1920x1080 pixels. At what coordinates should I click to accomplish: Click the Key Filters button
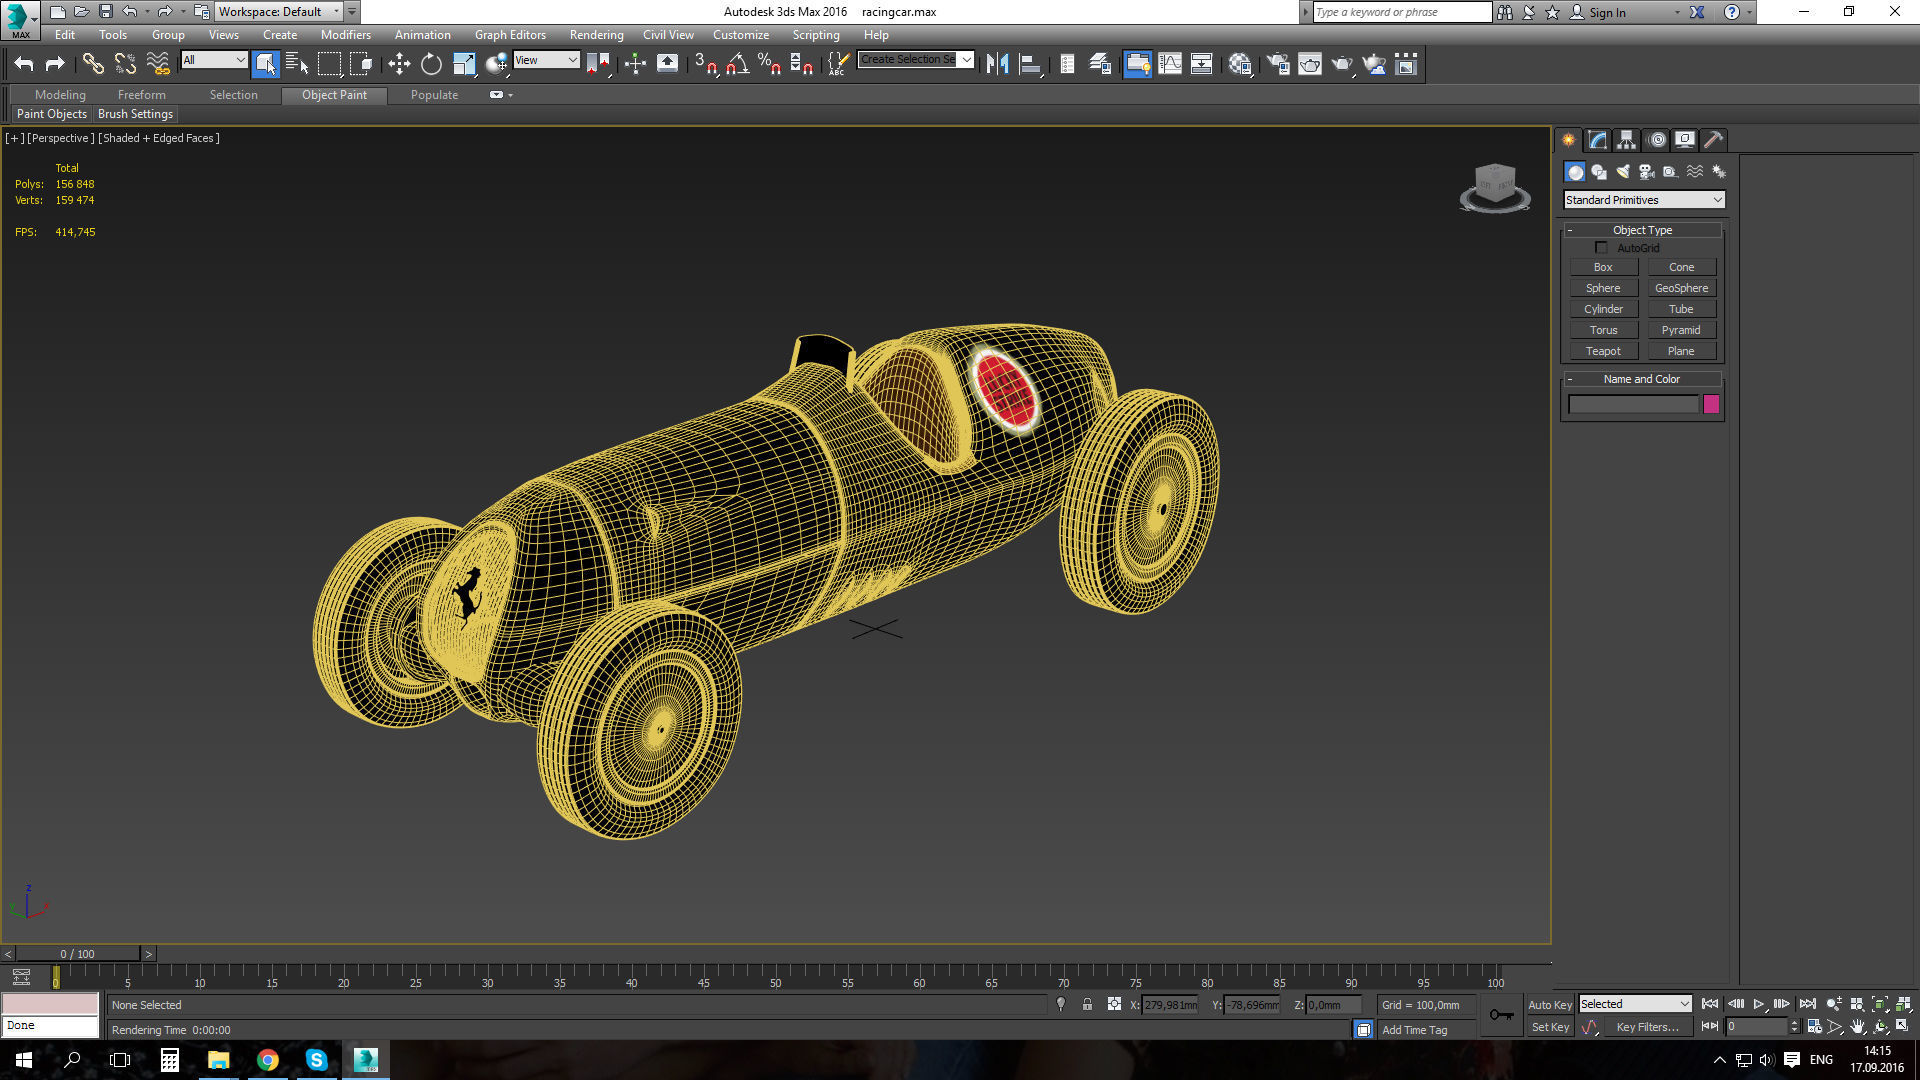pyautogui.click(x=1647, y=1027)
